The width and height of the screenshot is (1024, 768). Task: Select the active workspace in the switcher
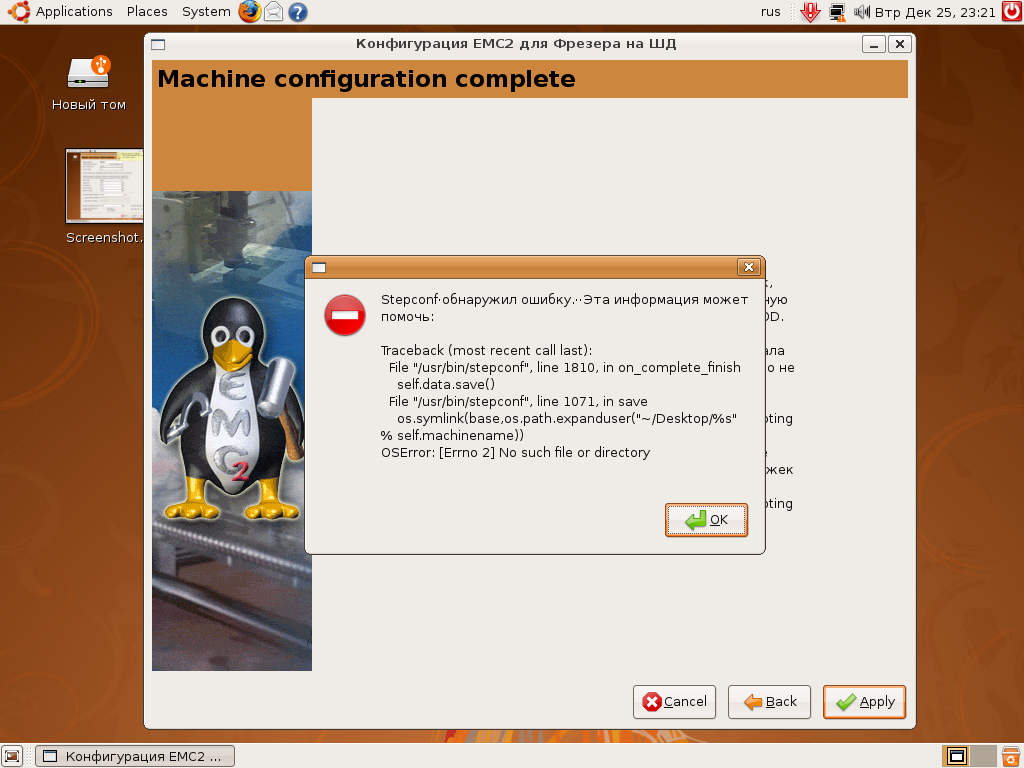click(957, 756)
